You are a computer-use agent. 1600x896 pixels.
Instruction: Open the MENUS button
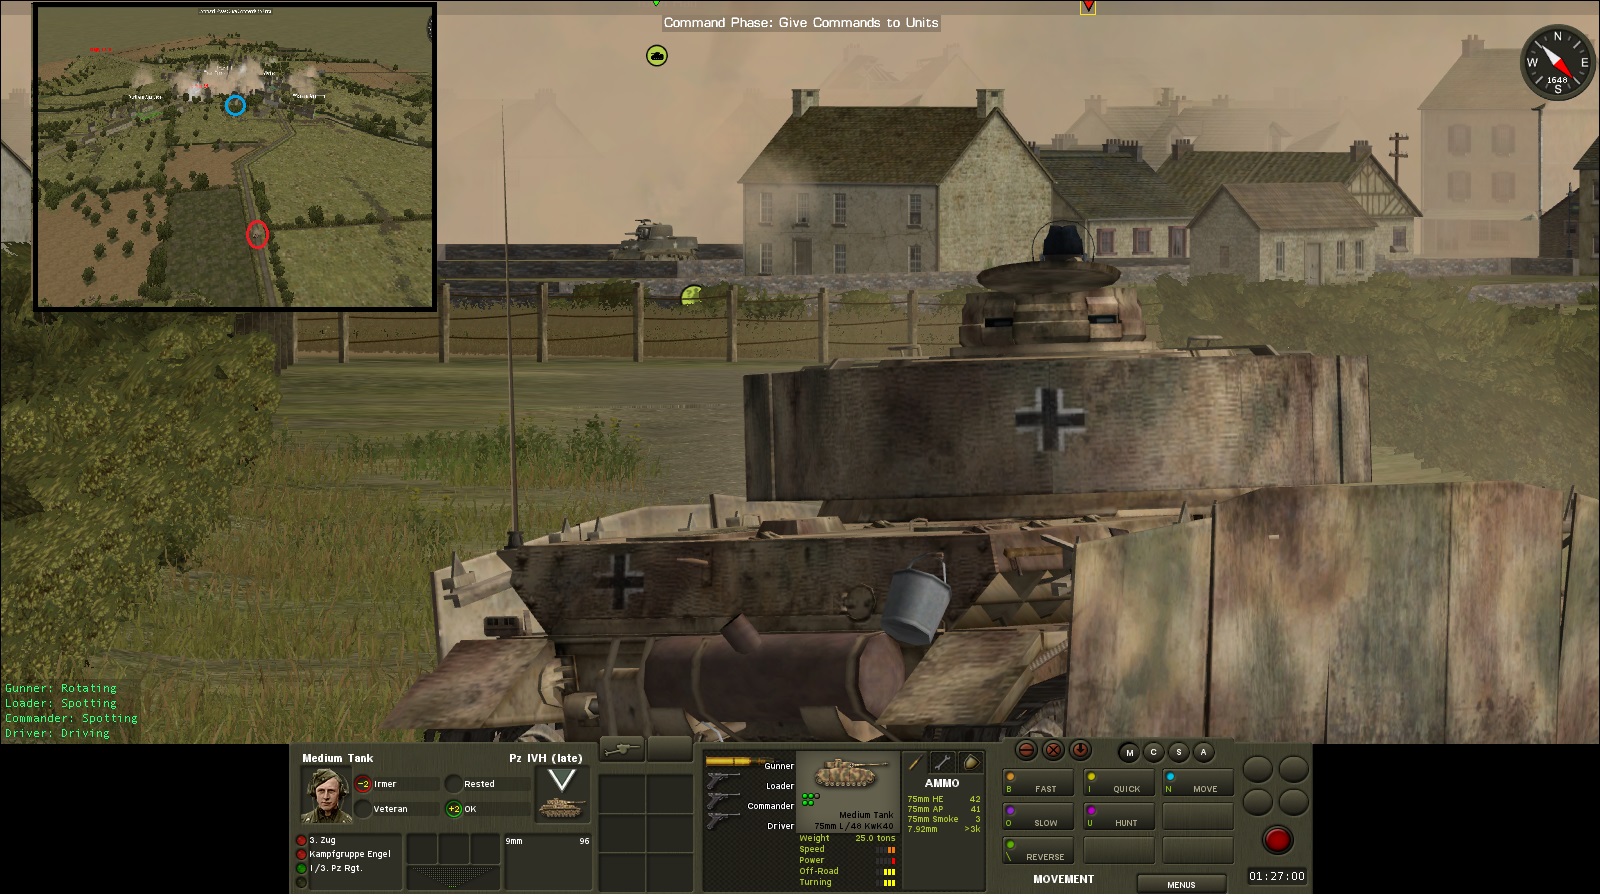1181,884
